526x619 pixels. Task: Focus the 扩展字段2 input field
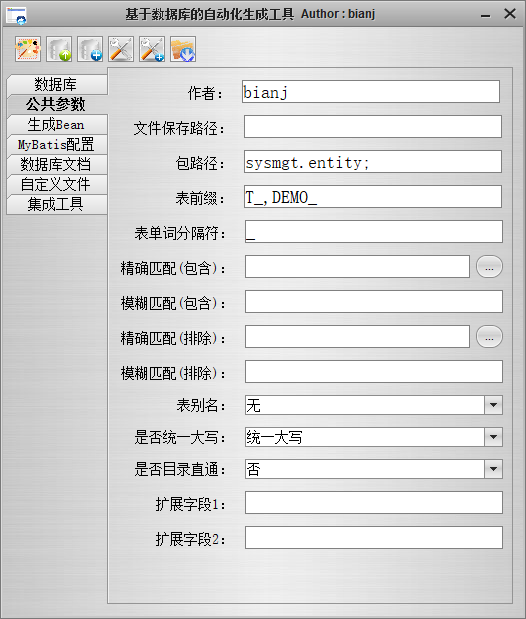(x=374, y=538)
